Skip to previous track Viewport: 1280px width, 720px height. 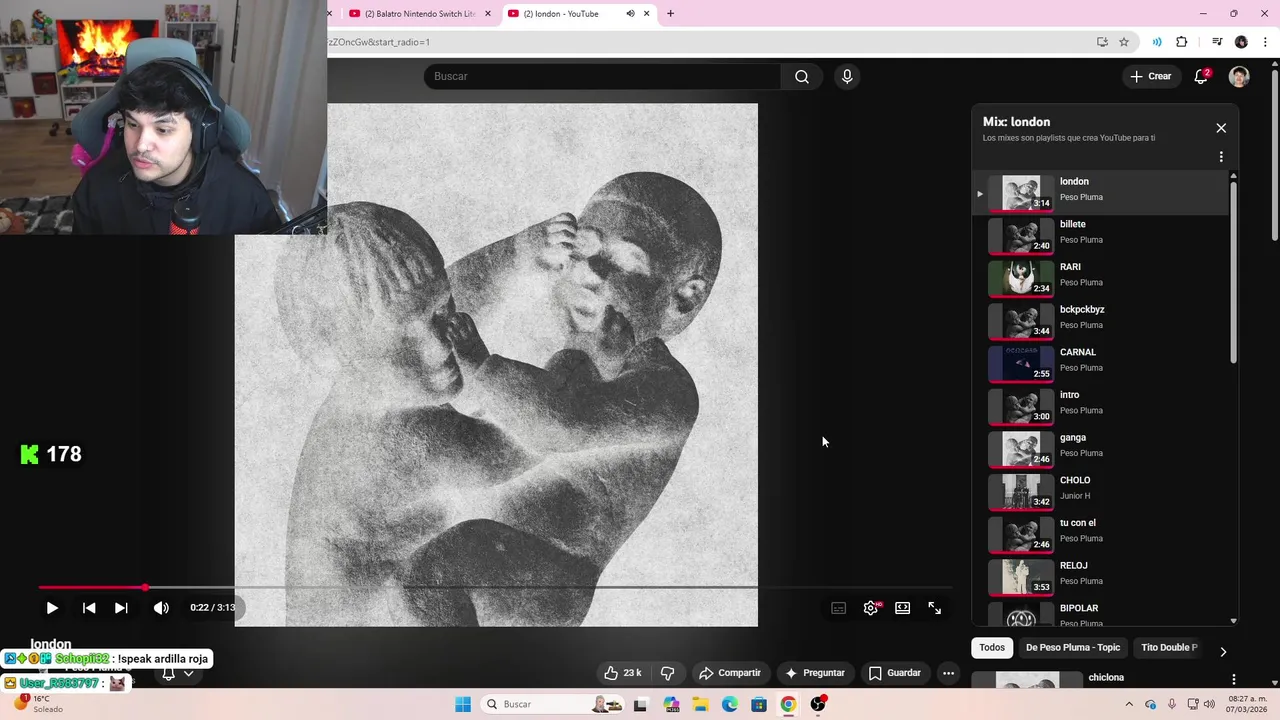point(89,608)
